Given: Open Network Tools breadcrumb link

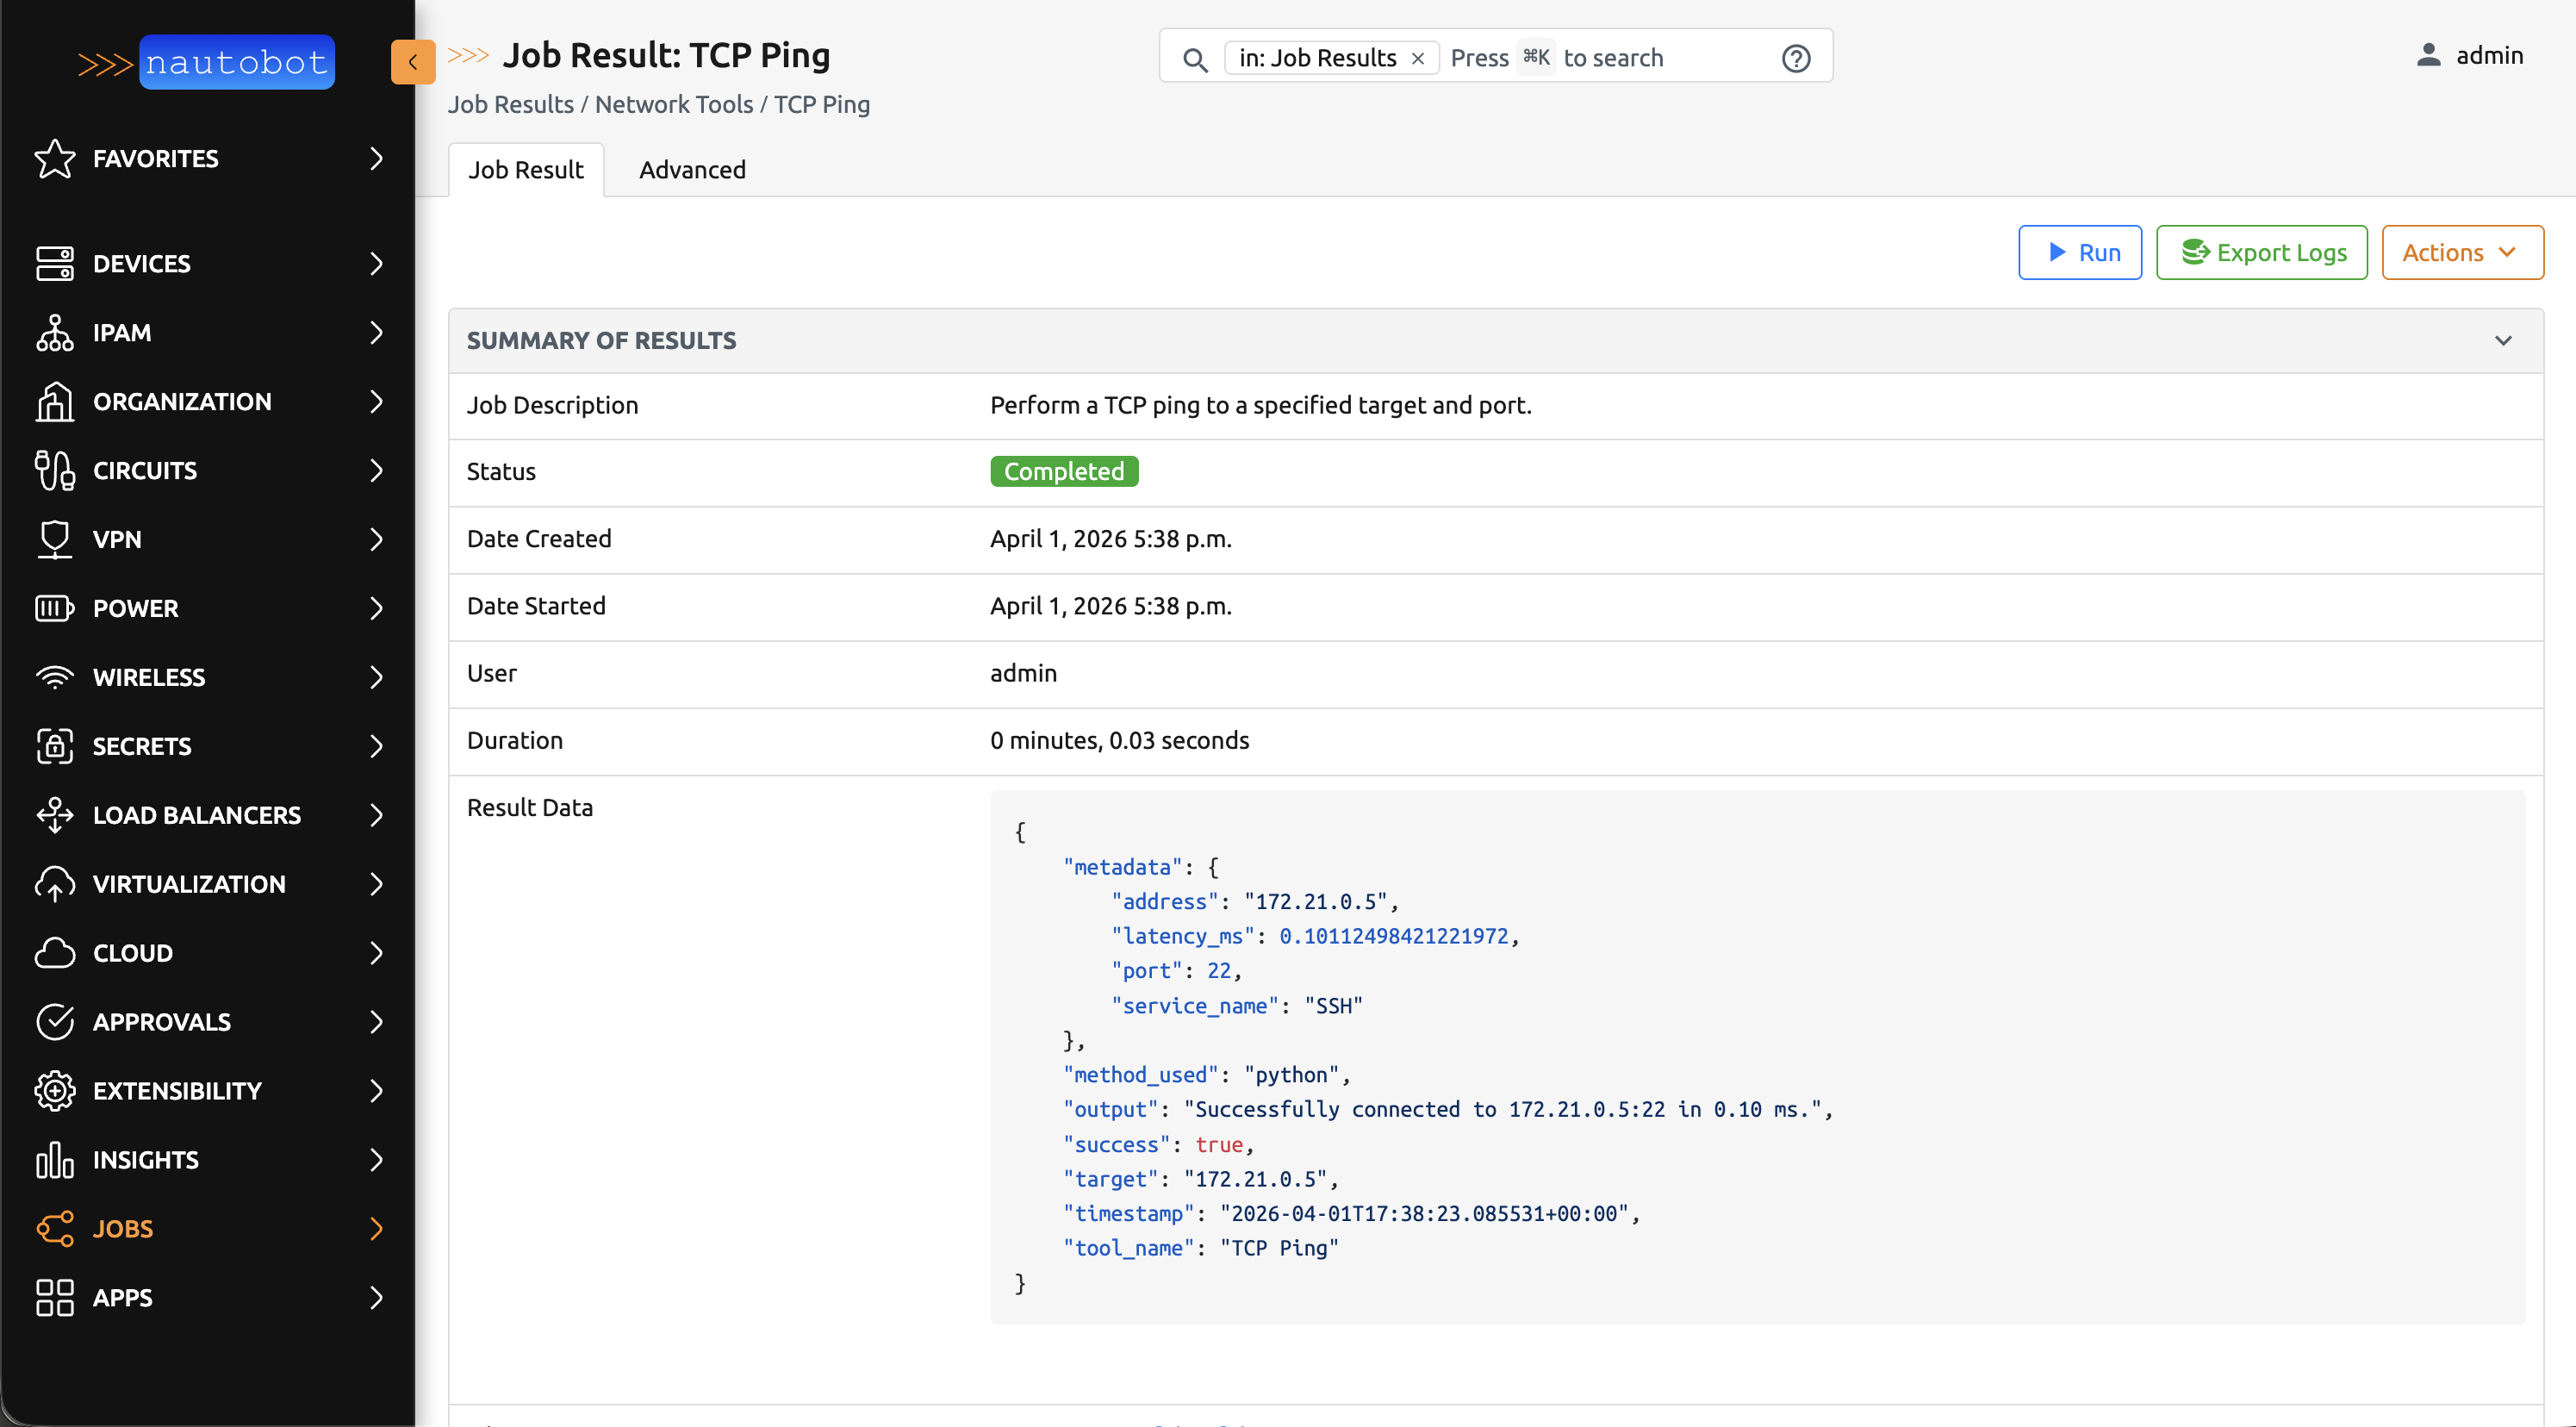Looking at the screenshot, I should coord(673,104).
